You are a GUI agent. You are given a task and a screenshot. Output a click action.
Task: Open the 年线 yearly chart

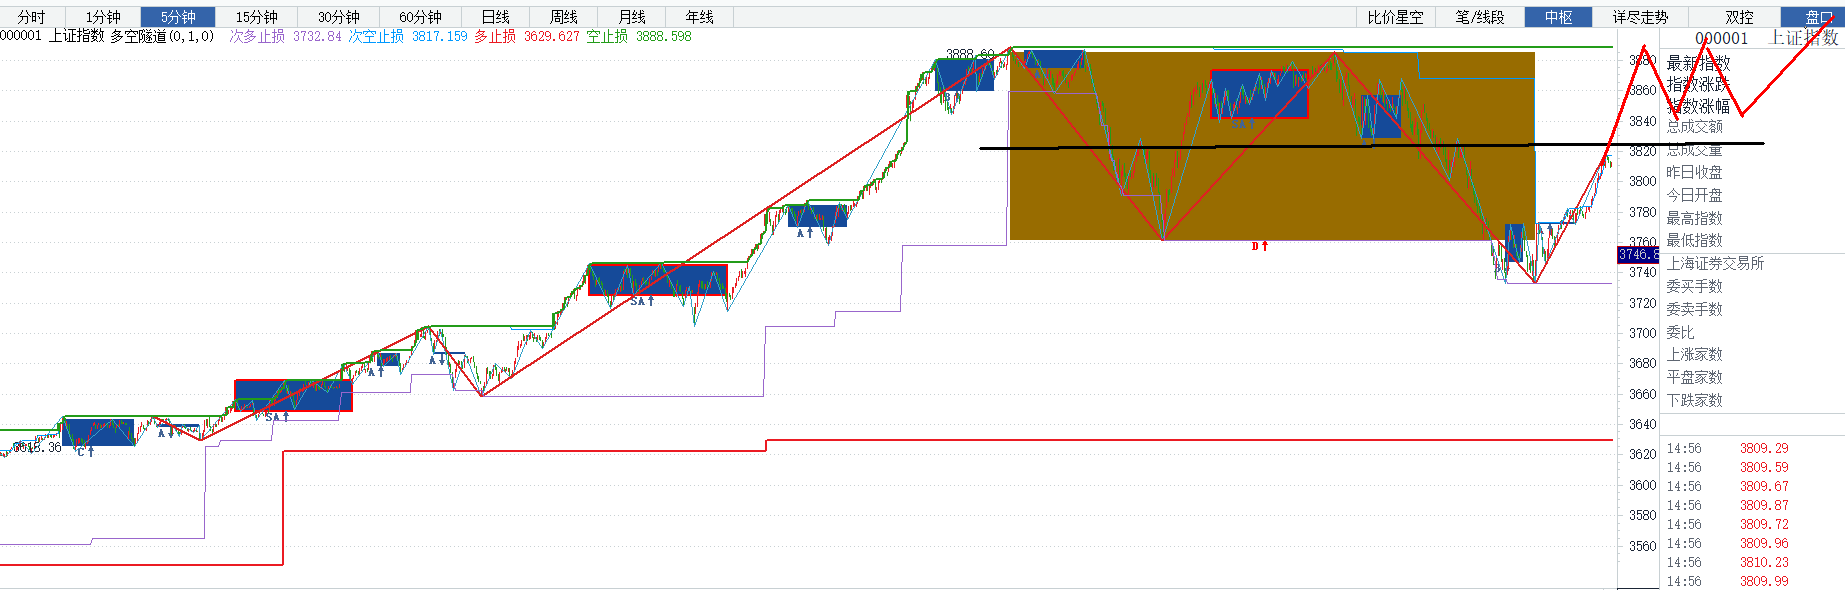pyautogui.click(x=699, y=17)
